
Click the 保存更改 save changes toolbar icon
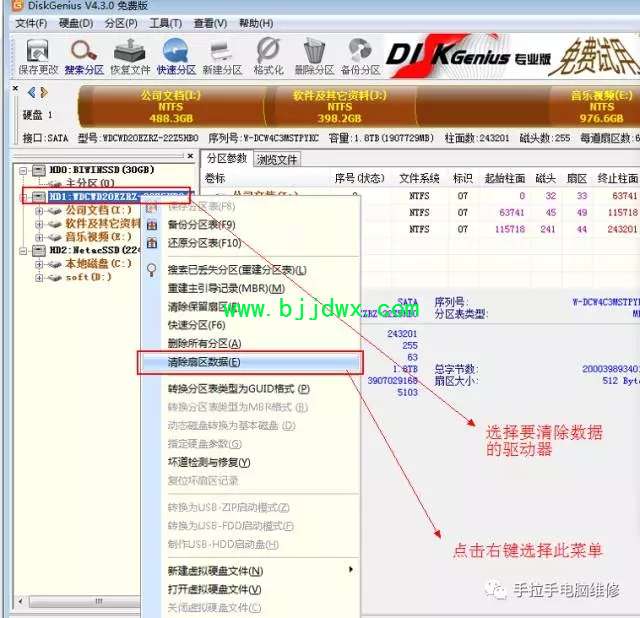coord(38,56)
